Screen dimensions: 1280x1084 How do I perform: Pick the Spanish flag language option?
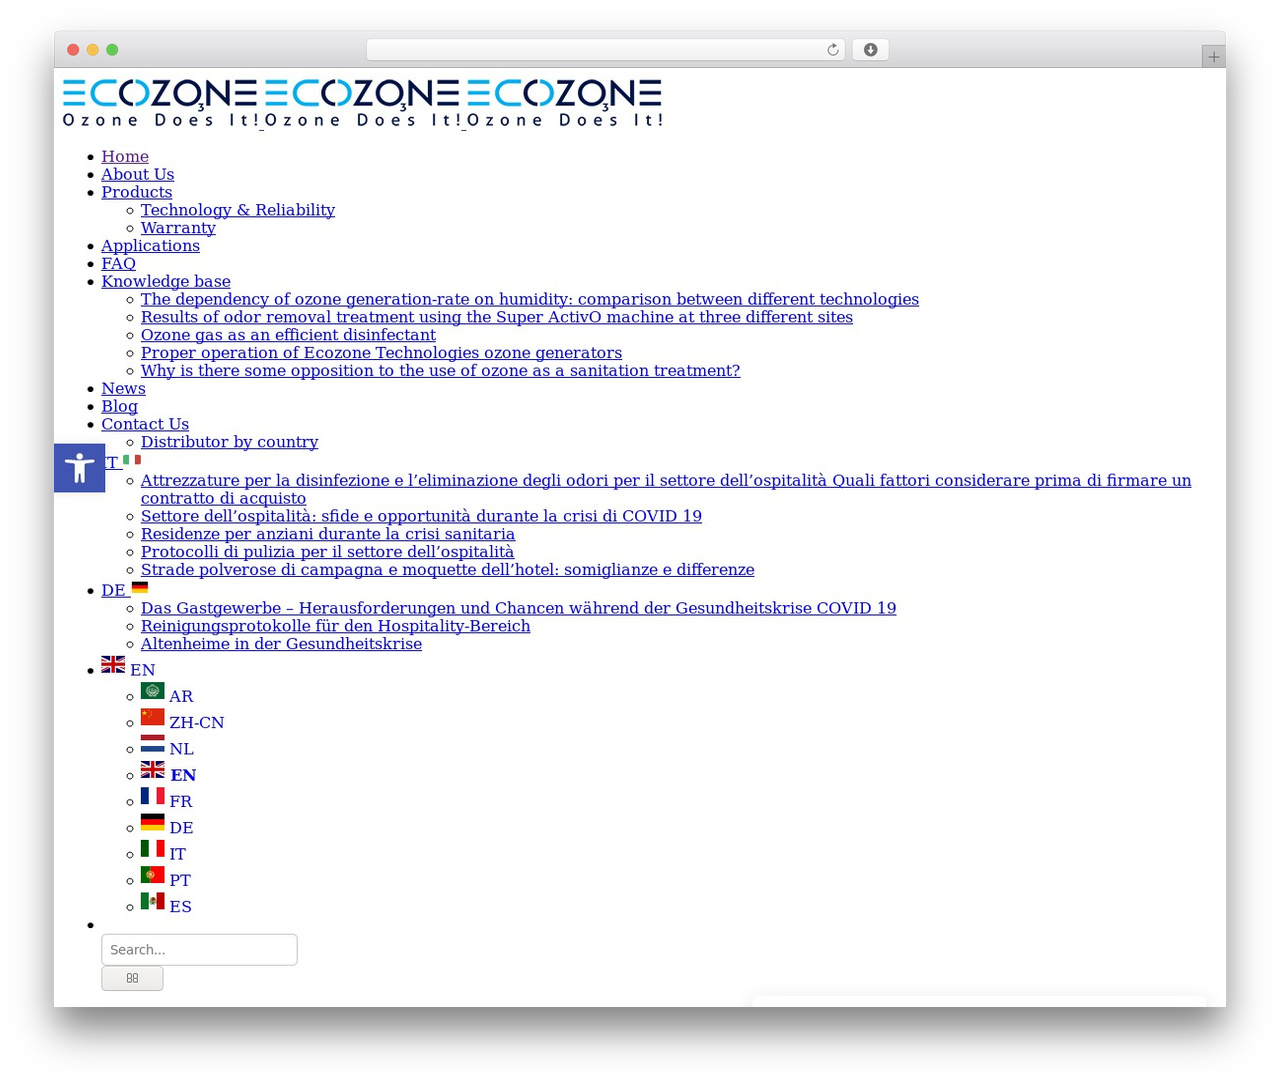pyautogui.click(x=166, y=905)
